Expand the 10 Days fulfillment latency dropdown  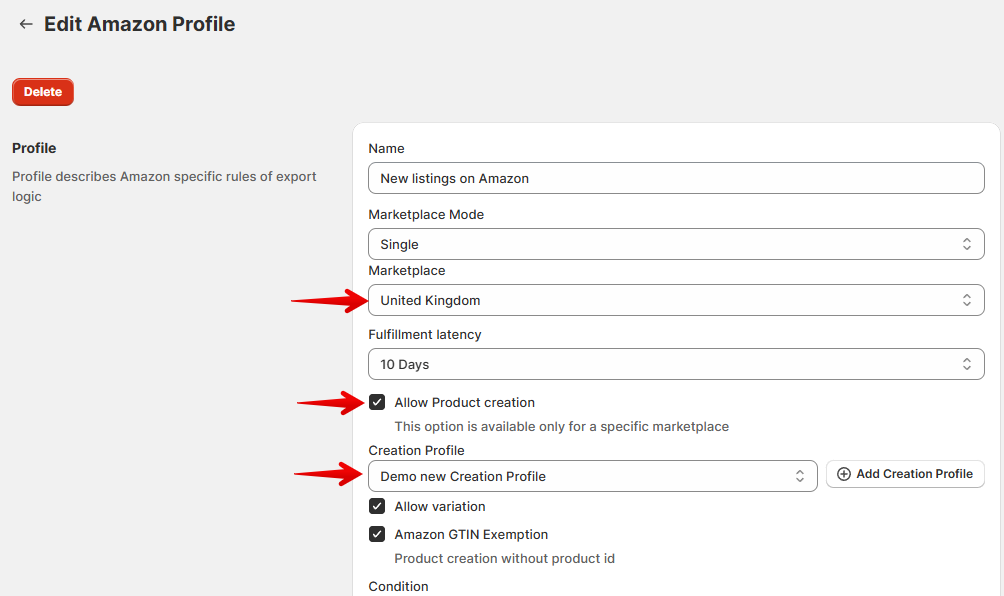point(676,364)
